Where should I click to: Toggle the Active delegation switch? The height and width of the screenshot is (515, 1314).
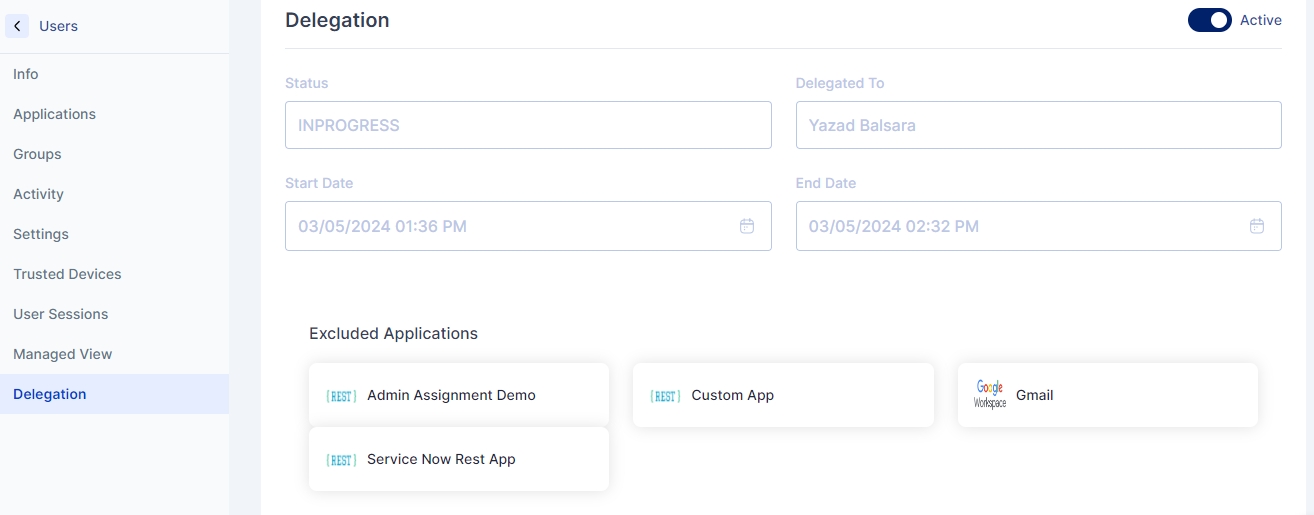[x=1209, y=20]
